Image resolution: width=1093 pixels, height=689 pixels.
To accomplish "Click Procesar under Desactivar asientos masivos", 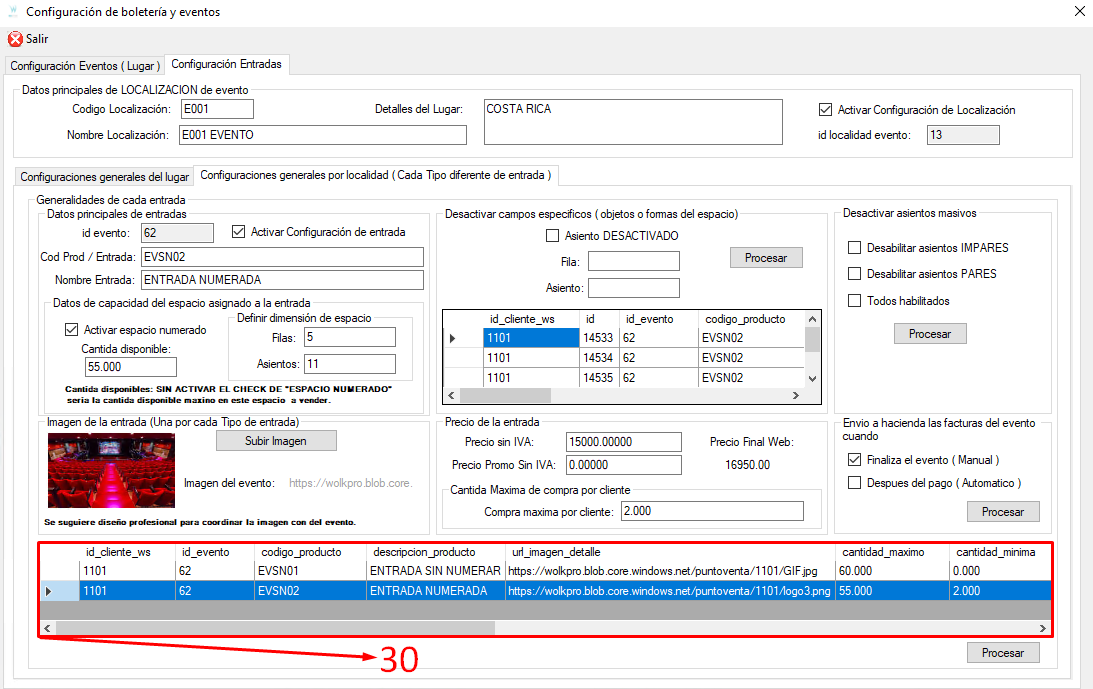I will (930, 334).
